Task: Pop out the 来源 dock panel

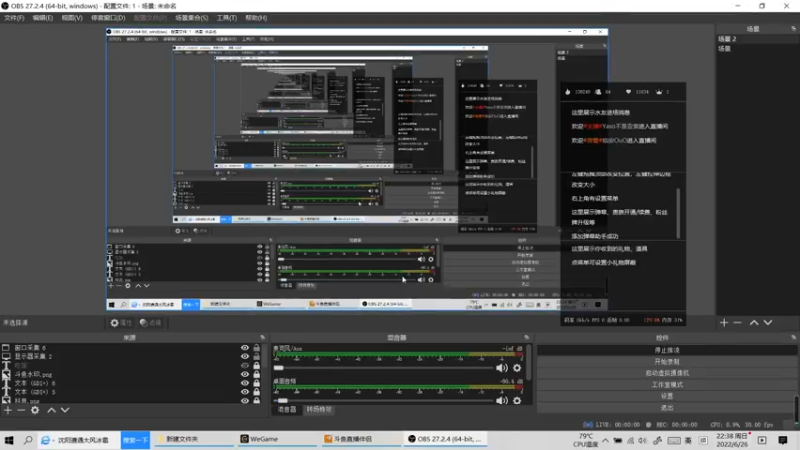Action: 262,337
